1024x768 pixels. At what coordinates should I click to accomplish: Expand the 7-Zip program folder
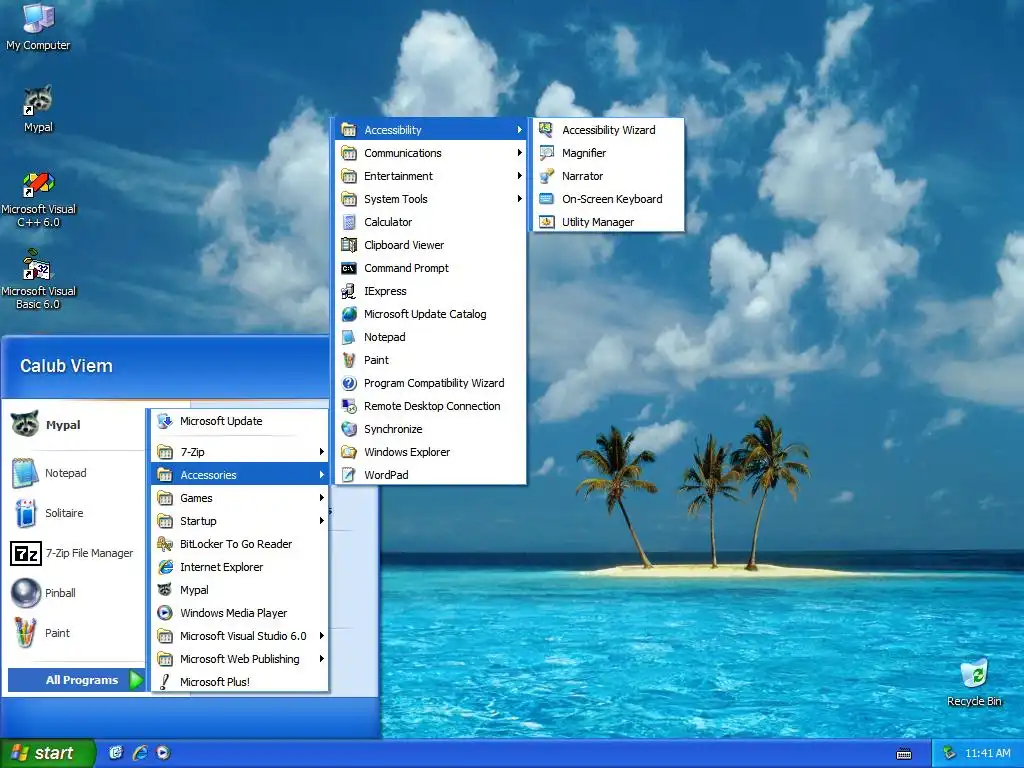[240, 452]
